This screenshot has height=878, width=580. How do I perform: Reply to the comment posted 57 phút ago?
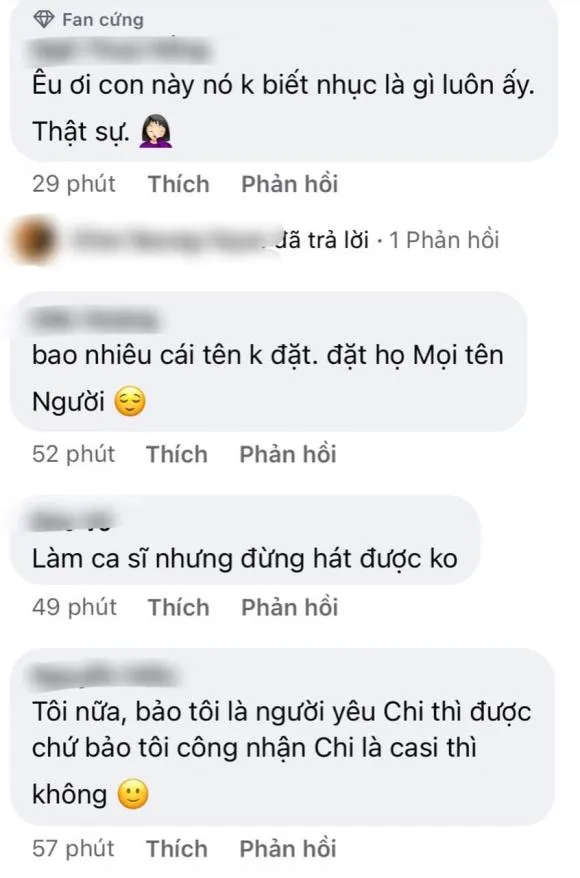(288, 849)
